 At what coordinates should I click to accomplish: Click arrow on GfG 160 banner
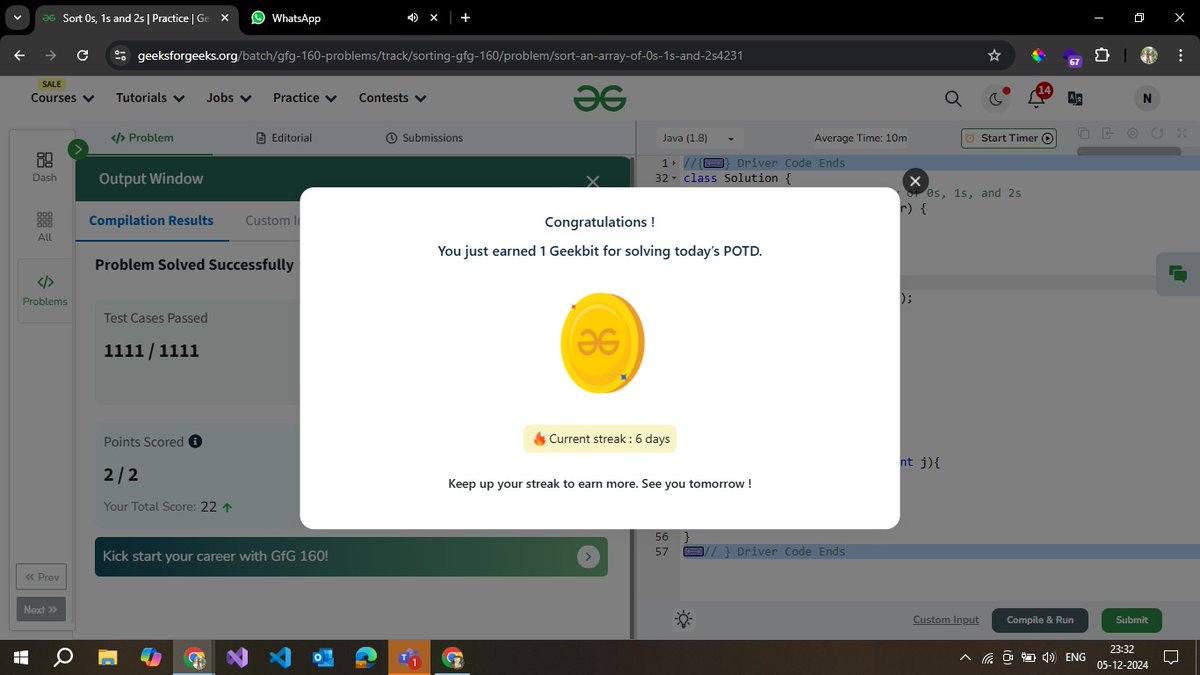pos(589,556)
